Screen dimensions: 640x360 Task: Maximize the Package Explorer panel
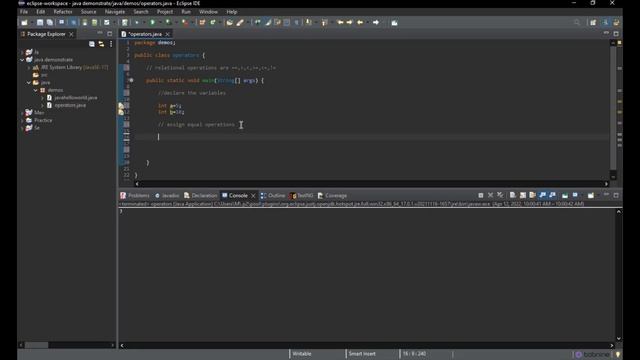[109, 33]
